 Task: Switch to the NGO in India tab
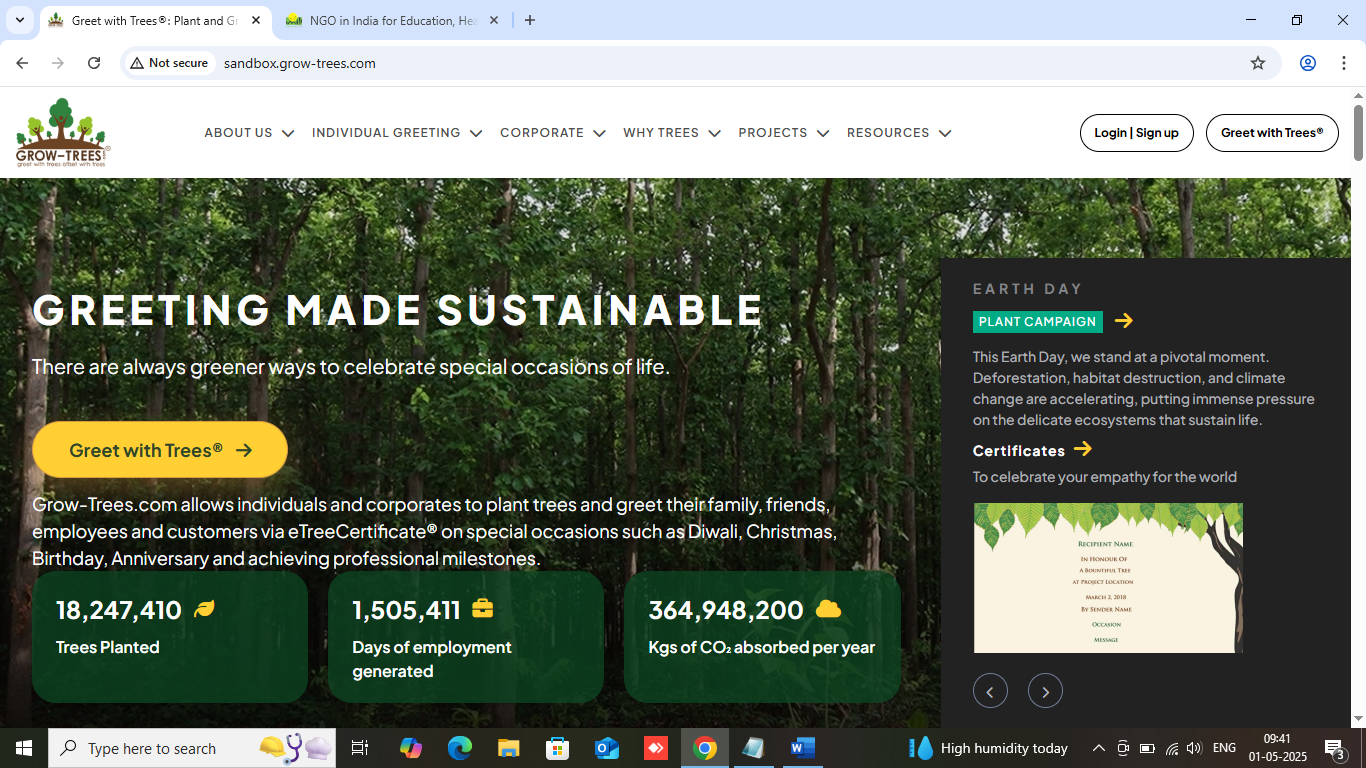point(390,20)
